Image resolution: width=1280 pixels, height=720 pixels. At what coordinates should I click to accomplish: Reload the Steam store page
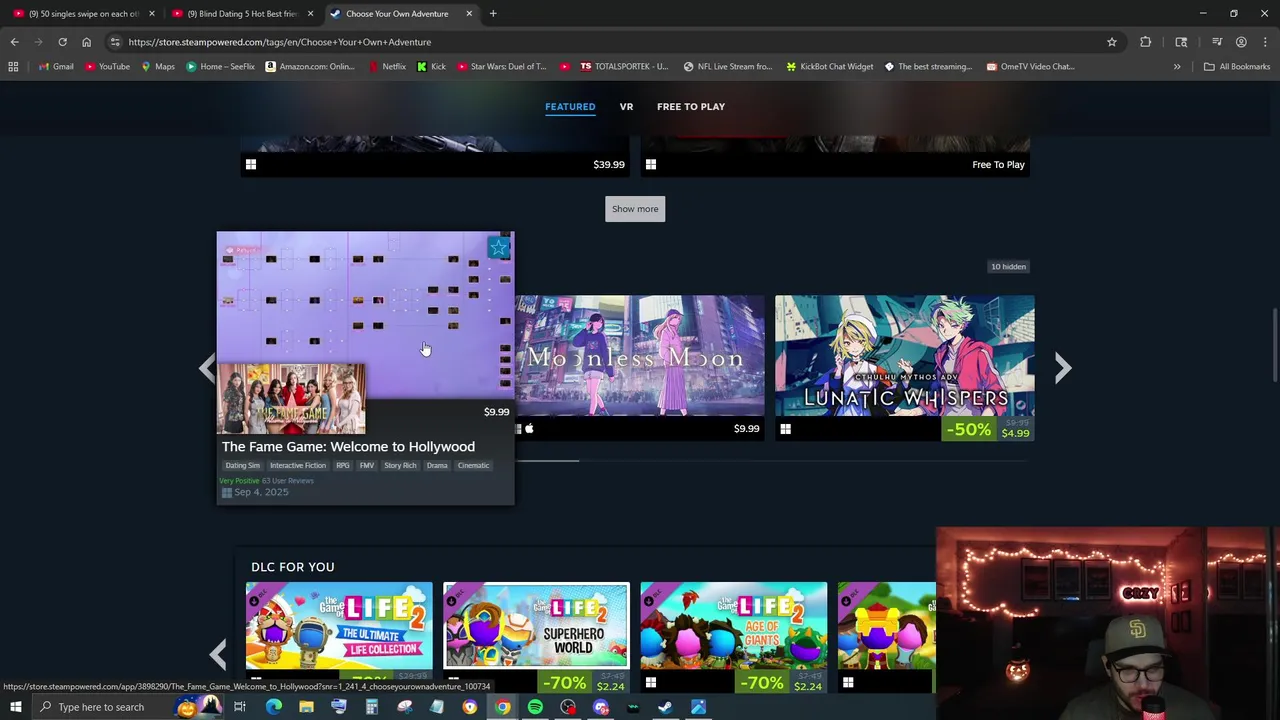click(62, 42)
